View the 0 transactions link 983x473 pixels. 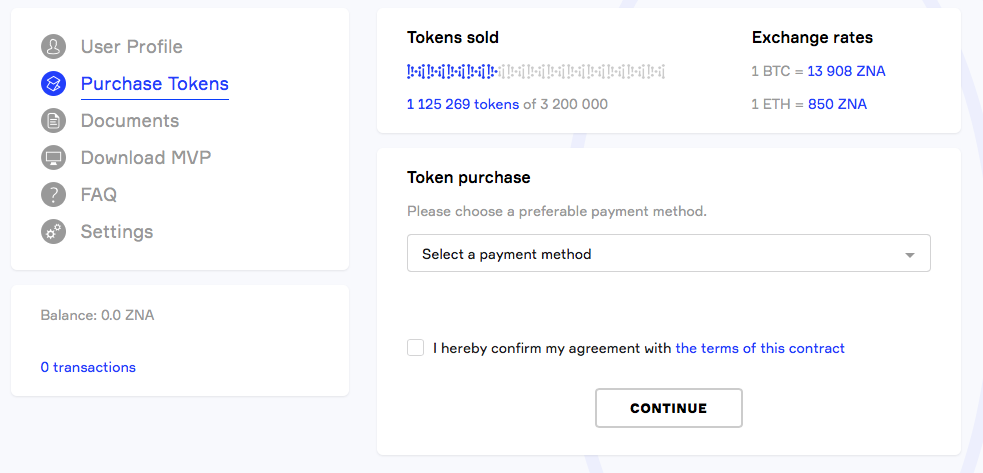pos(88,367)
